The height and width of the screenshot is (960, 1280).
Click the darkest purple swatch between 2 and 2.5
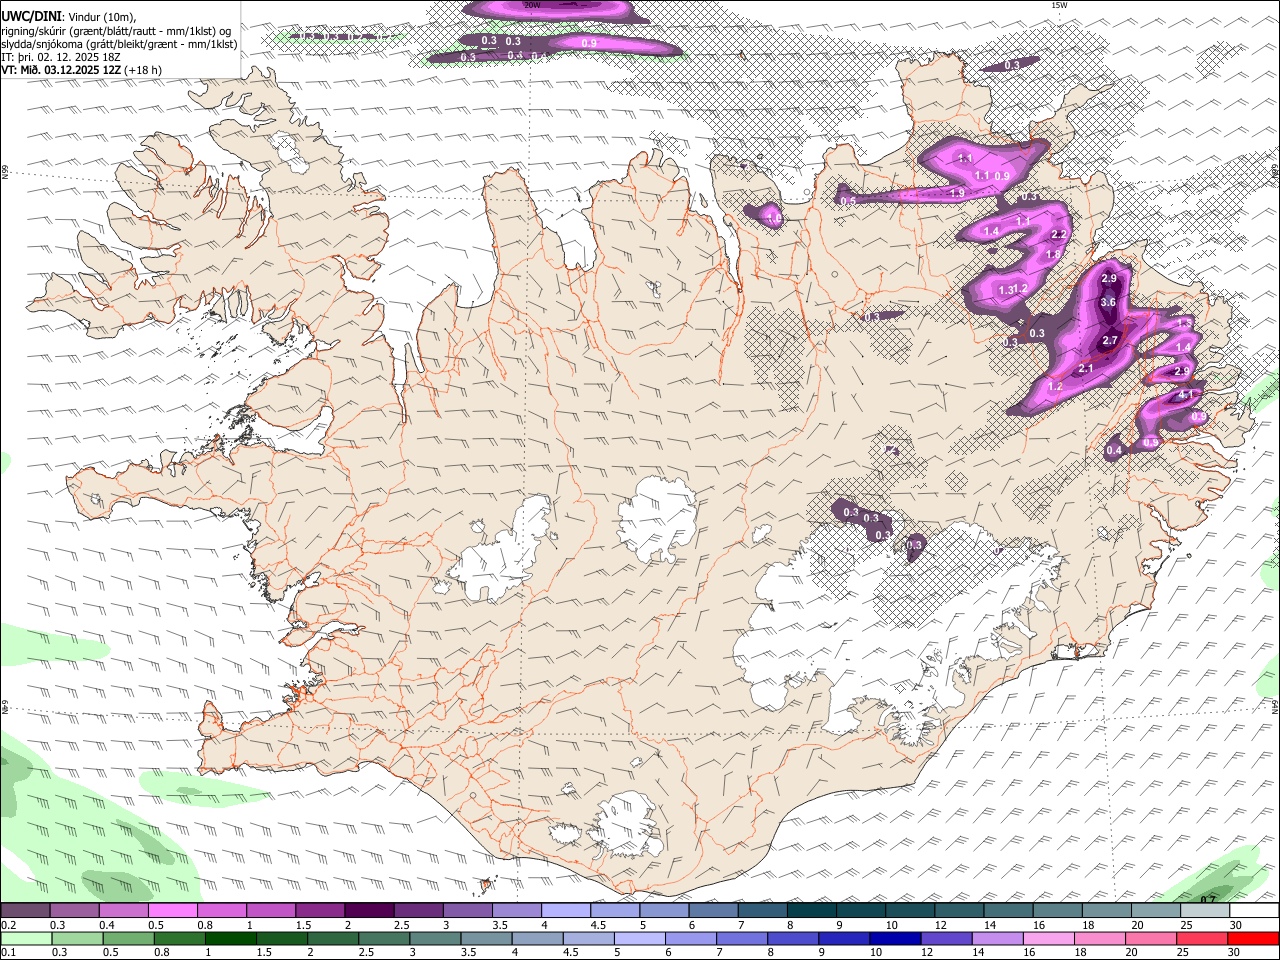click(x=368, y=911)
